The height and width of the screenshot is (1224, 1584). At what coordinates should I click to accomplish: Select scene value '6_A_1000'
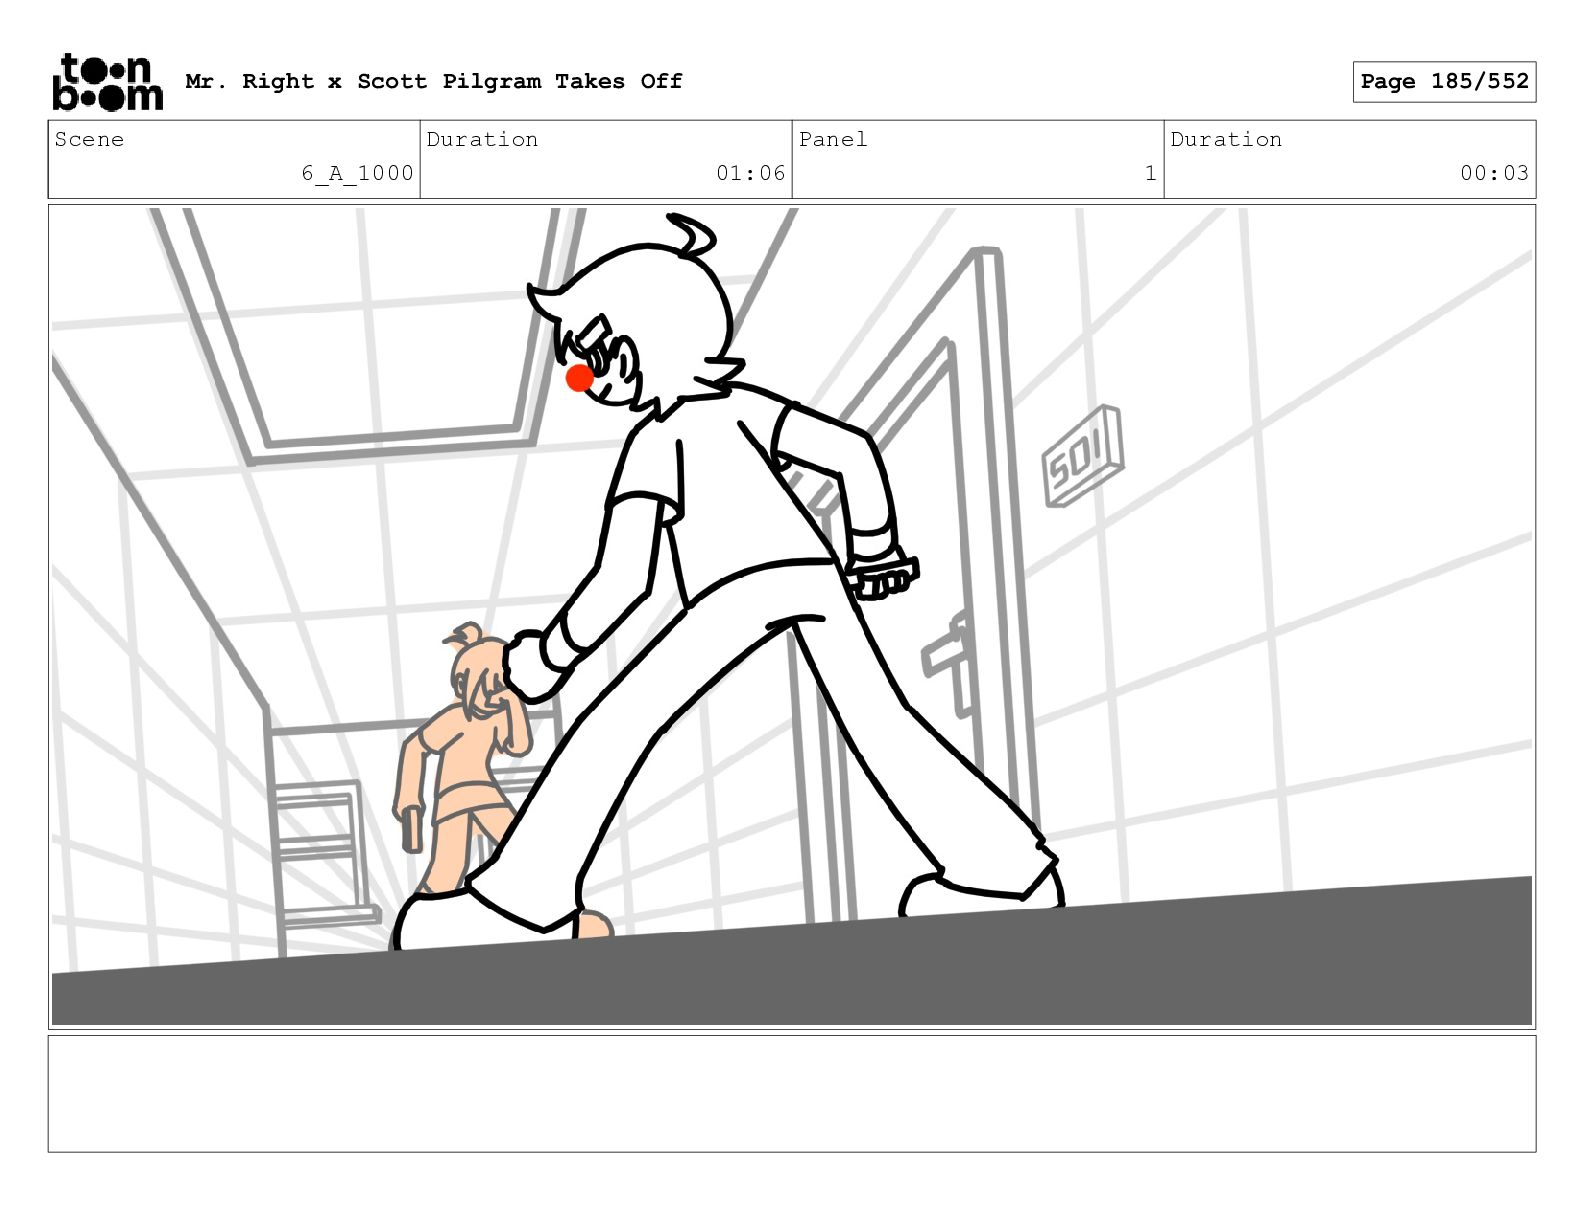357,173
